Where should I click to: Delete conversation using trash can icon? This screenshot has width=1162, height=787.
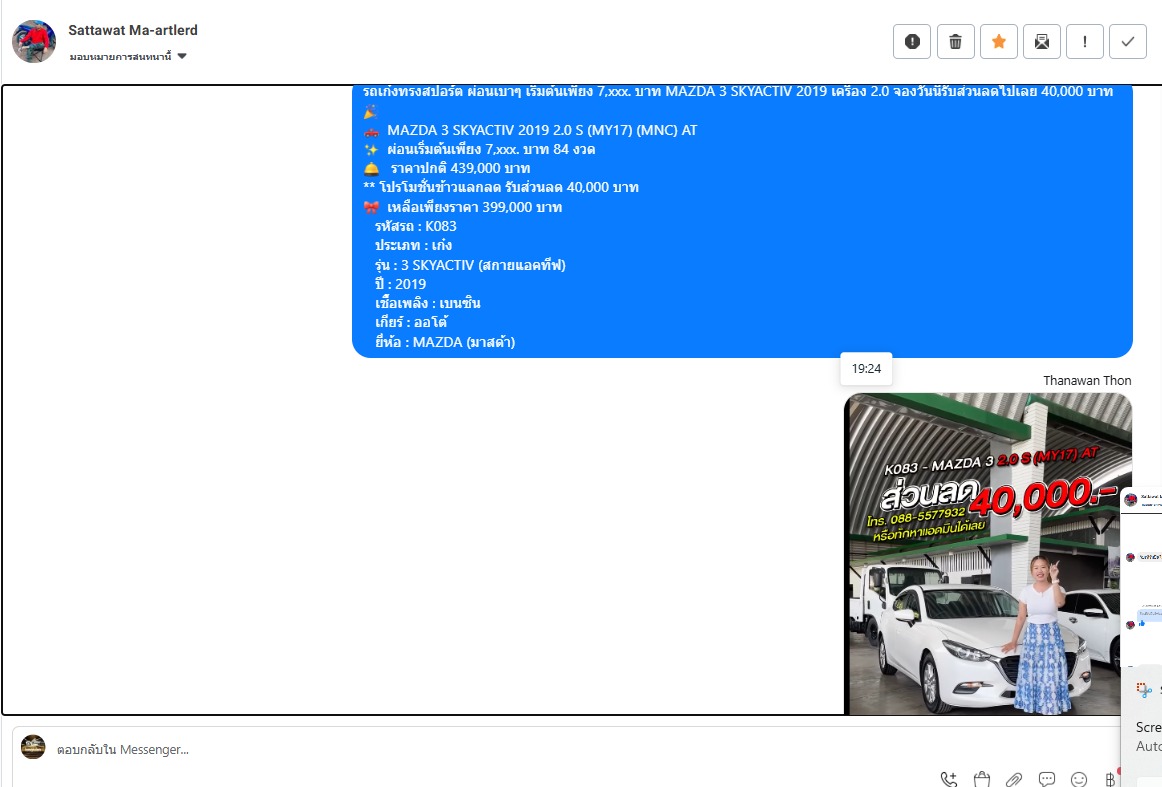[x=955, y=41]
